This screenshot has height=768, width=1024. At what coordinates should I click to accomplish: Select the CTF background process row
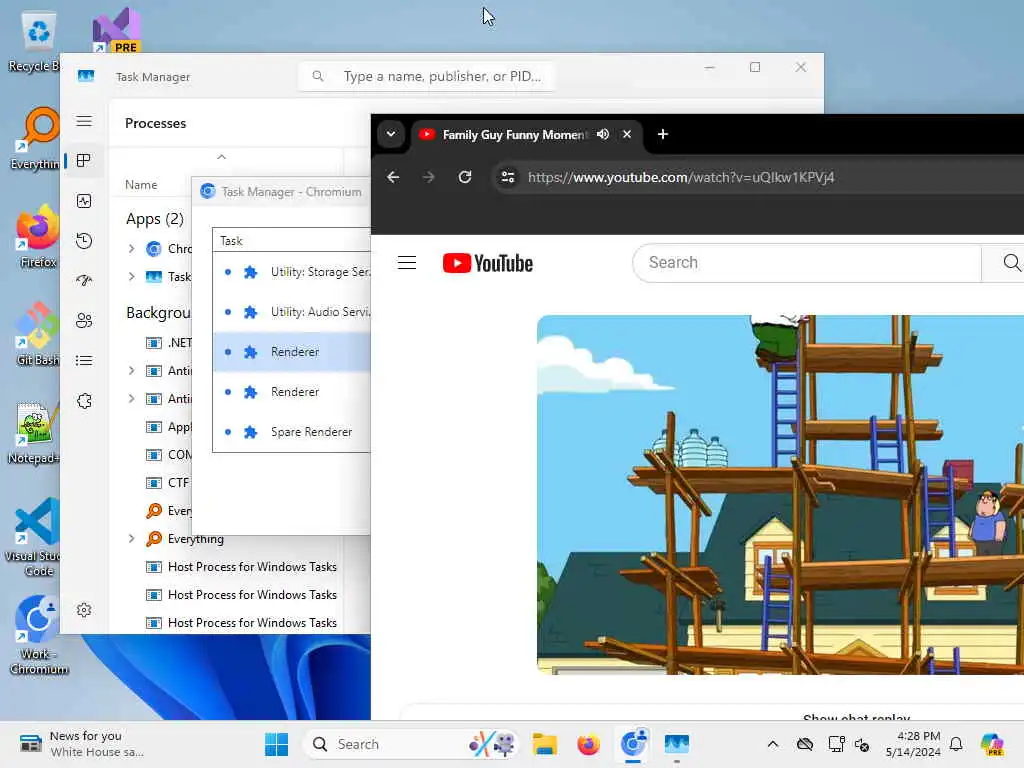(x=167, y=483)
